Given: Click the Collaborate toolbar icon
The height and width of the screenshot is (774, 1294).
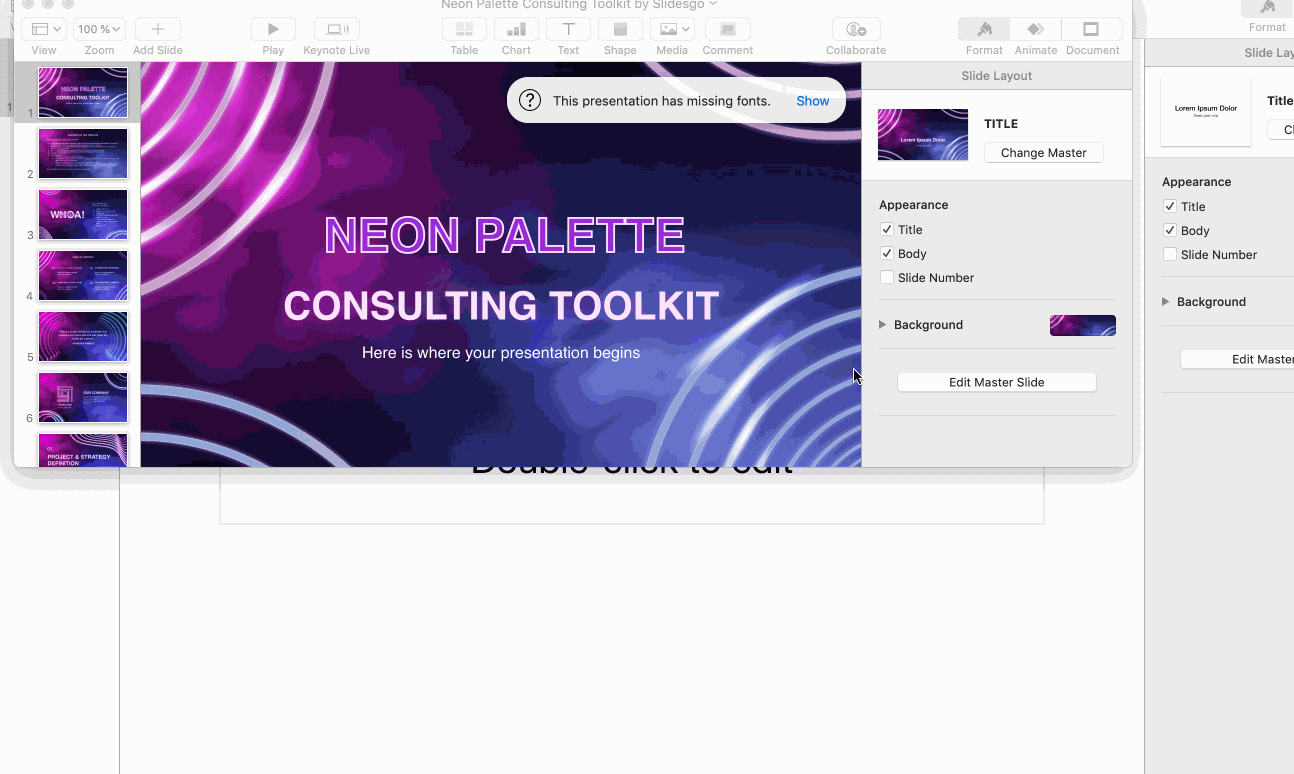Looking at the screenshot, I should 856,30.
